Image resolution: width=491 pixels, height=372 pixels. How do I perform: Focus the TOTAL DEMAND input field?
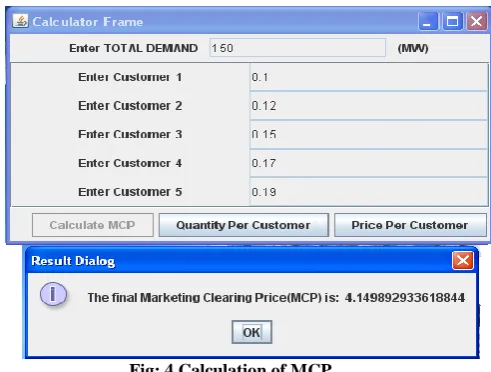coord(298,48)
